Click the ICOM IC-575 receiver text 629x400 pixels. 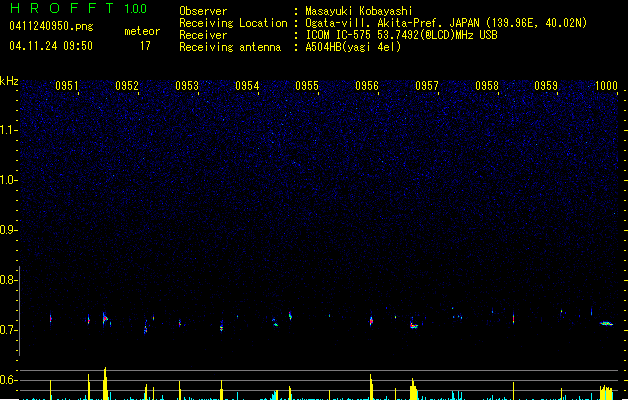pos(402,35)
